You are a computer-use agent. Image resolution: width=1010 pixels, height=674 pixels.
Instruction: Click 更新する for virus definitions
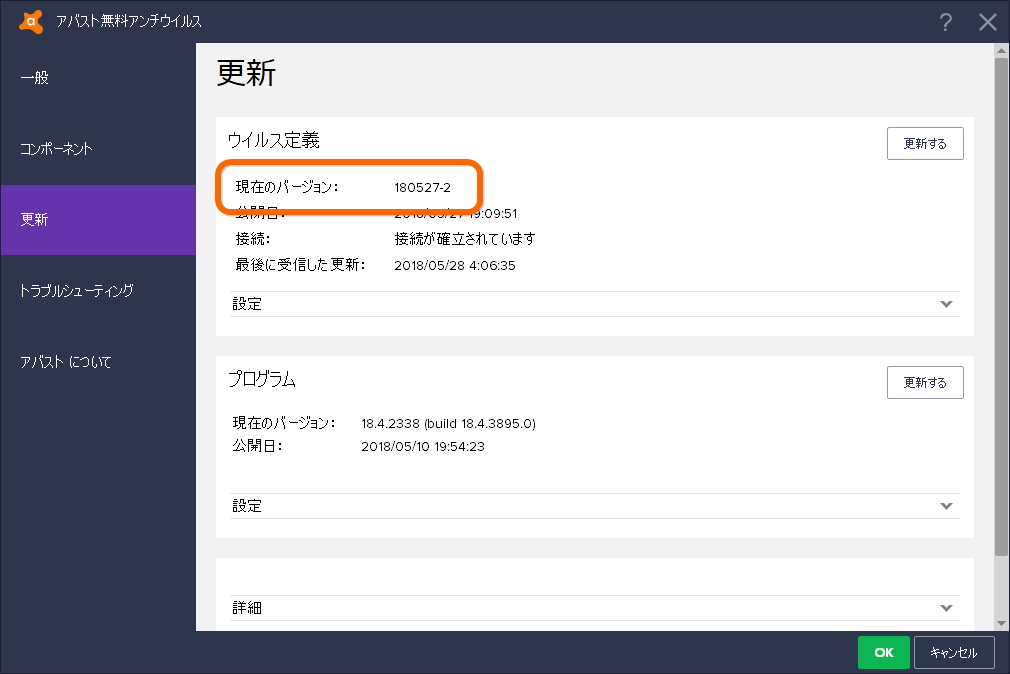pyautogui.click(x=924, y=143)
